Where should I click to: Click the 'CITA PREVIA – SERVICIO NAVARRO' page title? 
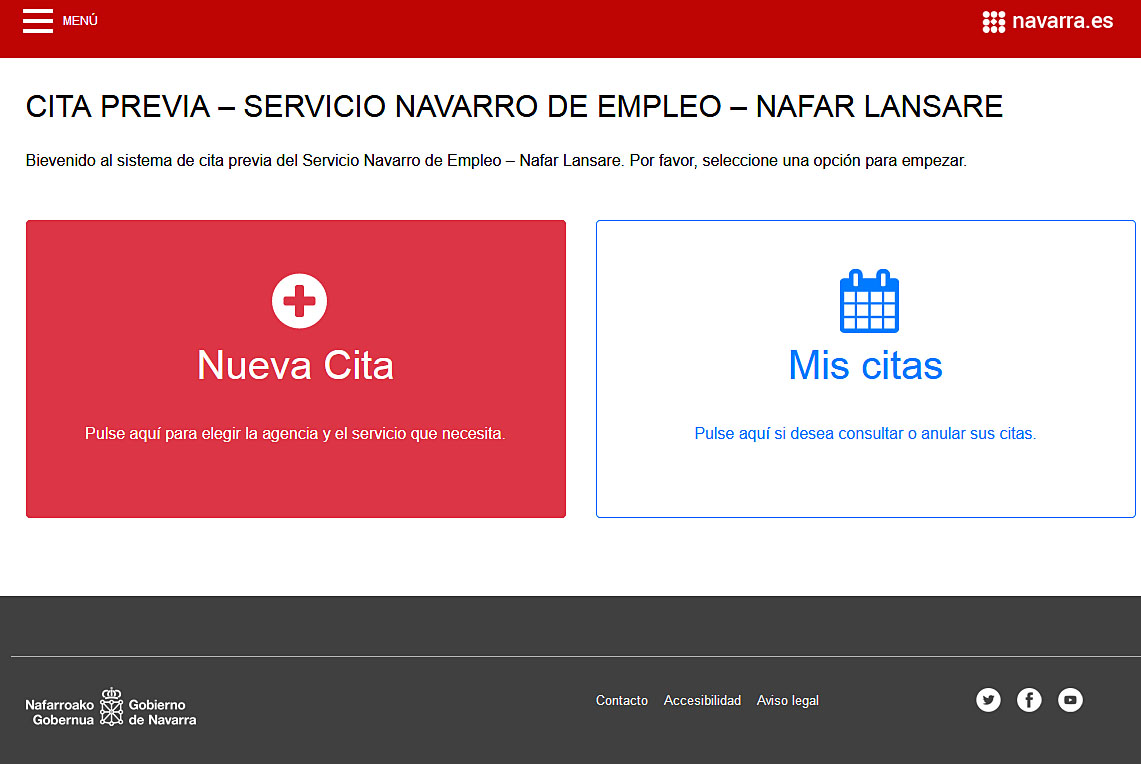coord(514,107)
